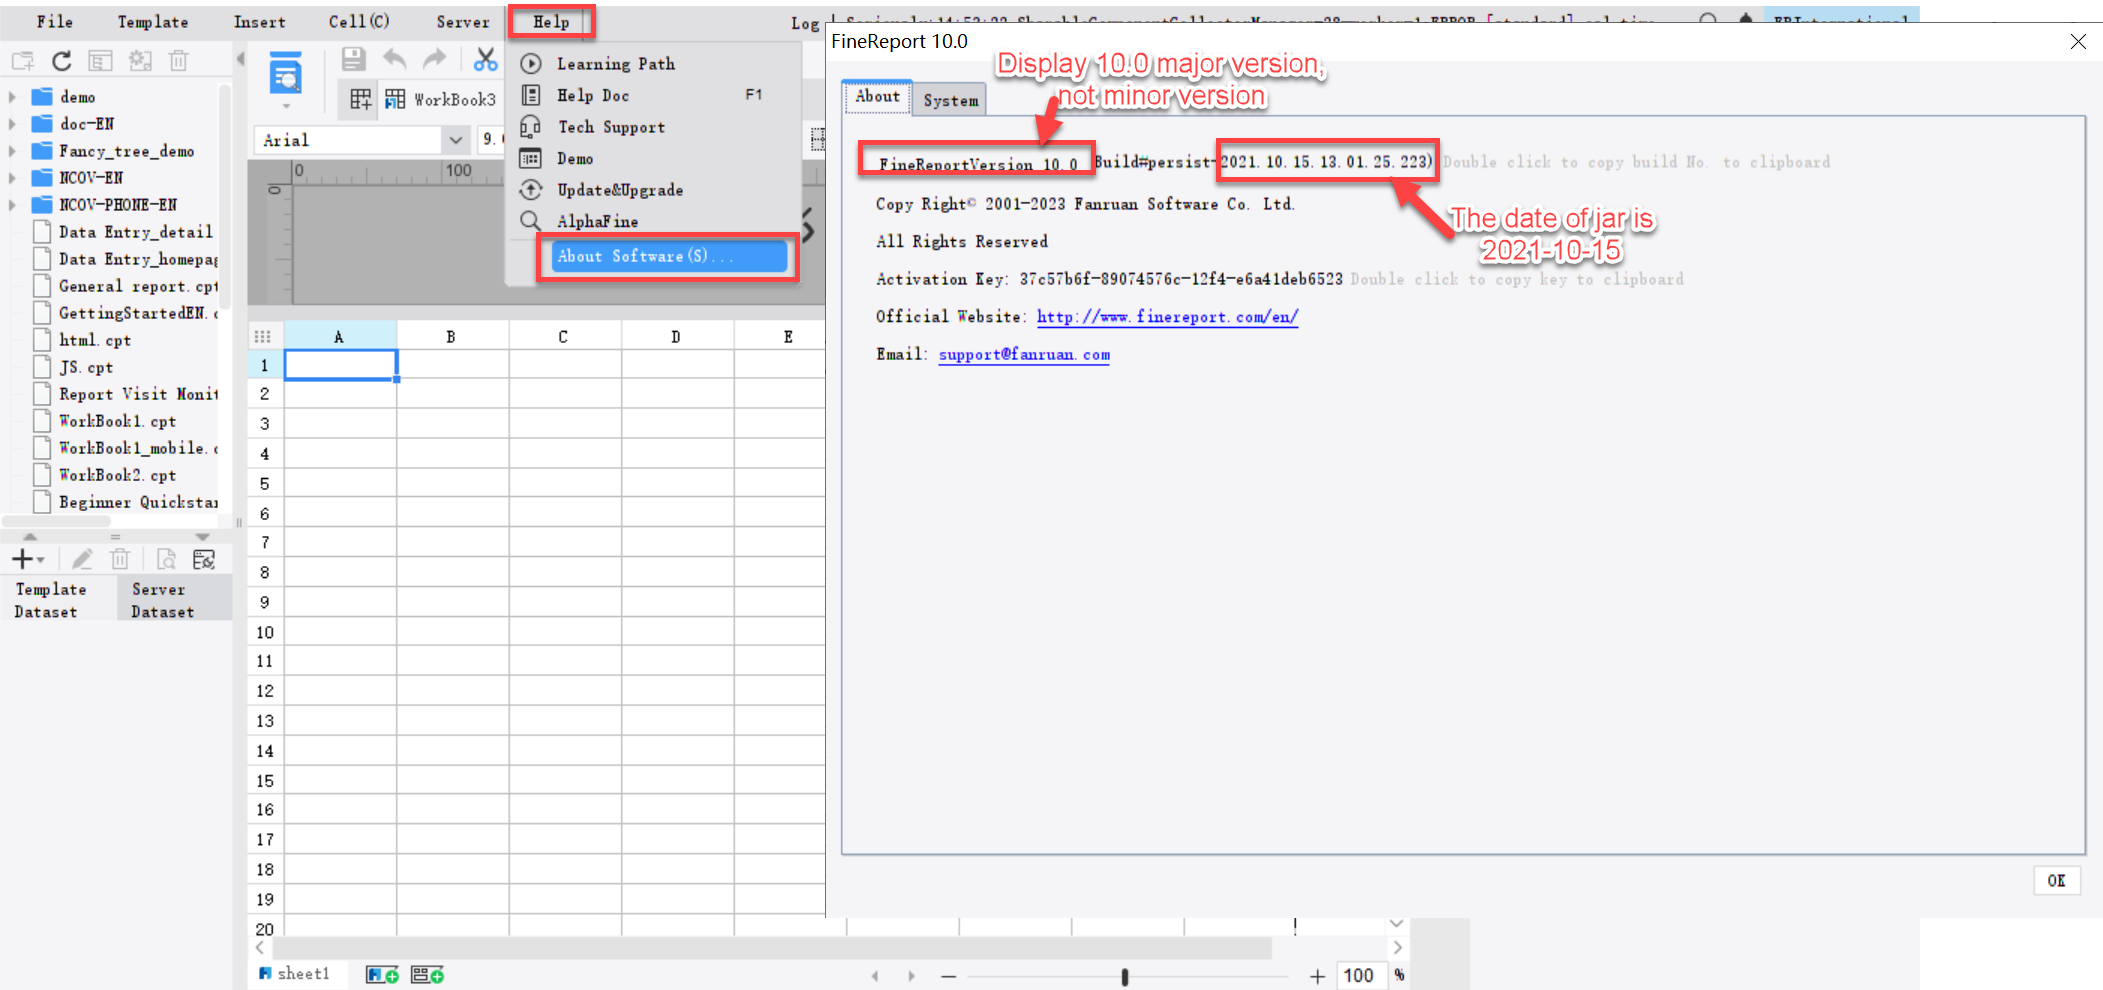Viewport: 2103px width, 990px height.
Task: Zoom out with the minus icon
Action: (x=949, y=976)
